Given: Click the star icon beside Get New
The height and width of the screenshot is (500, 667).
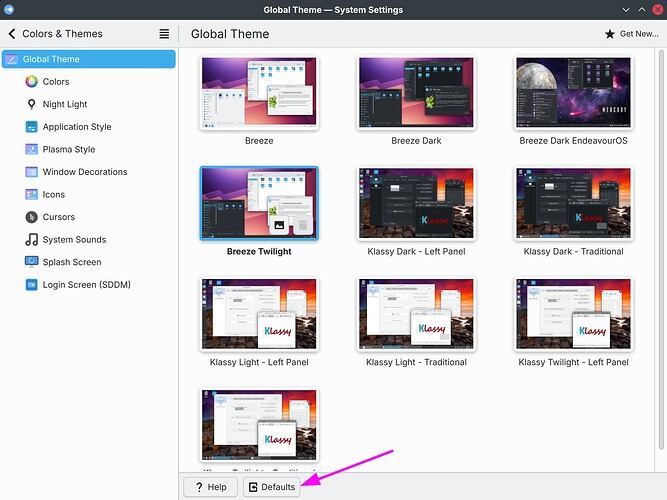Looking at the screenshot, I should point(610,34).
